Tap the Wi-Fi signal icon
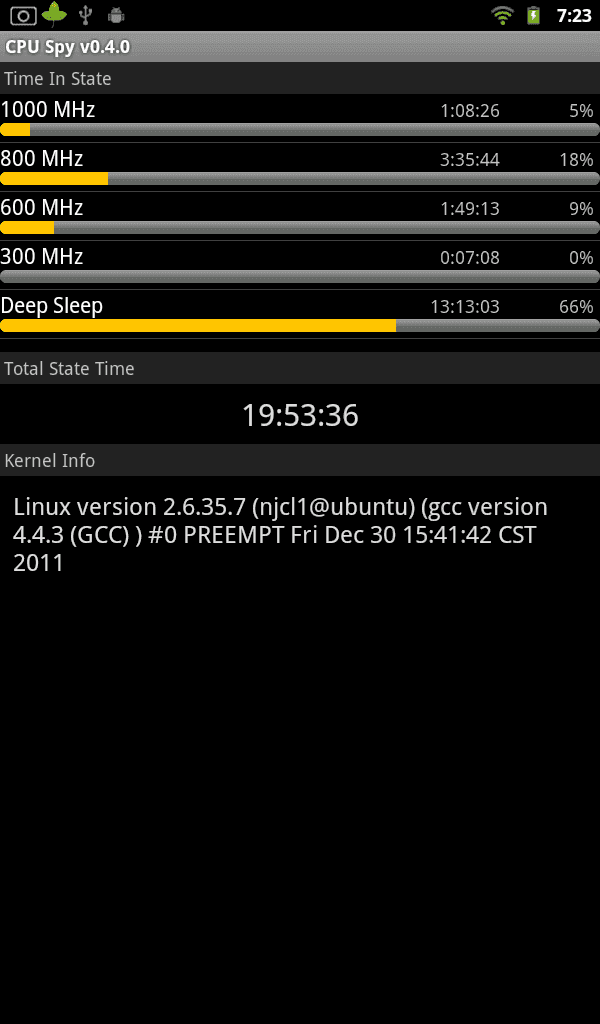This screenshot has height=1024, width=600. tap(502, 15)
